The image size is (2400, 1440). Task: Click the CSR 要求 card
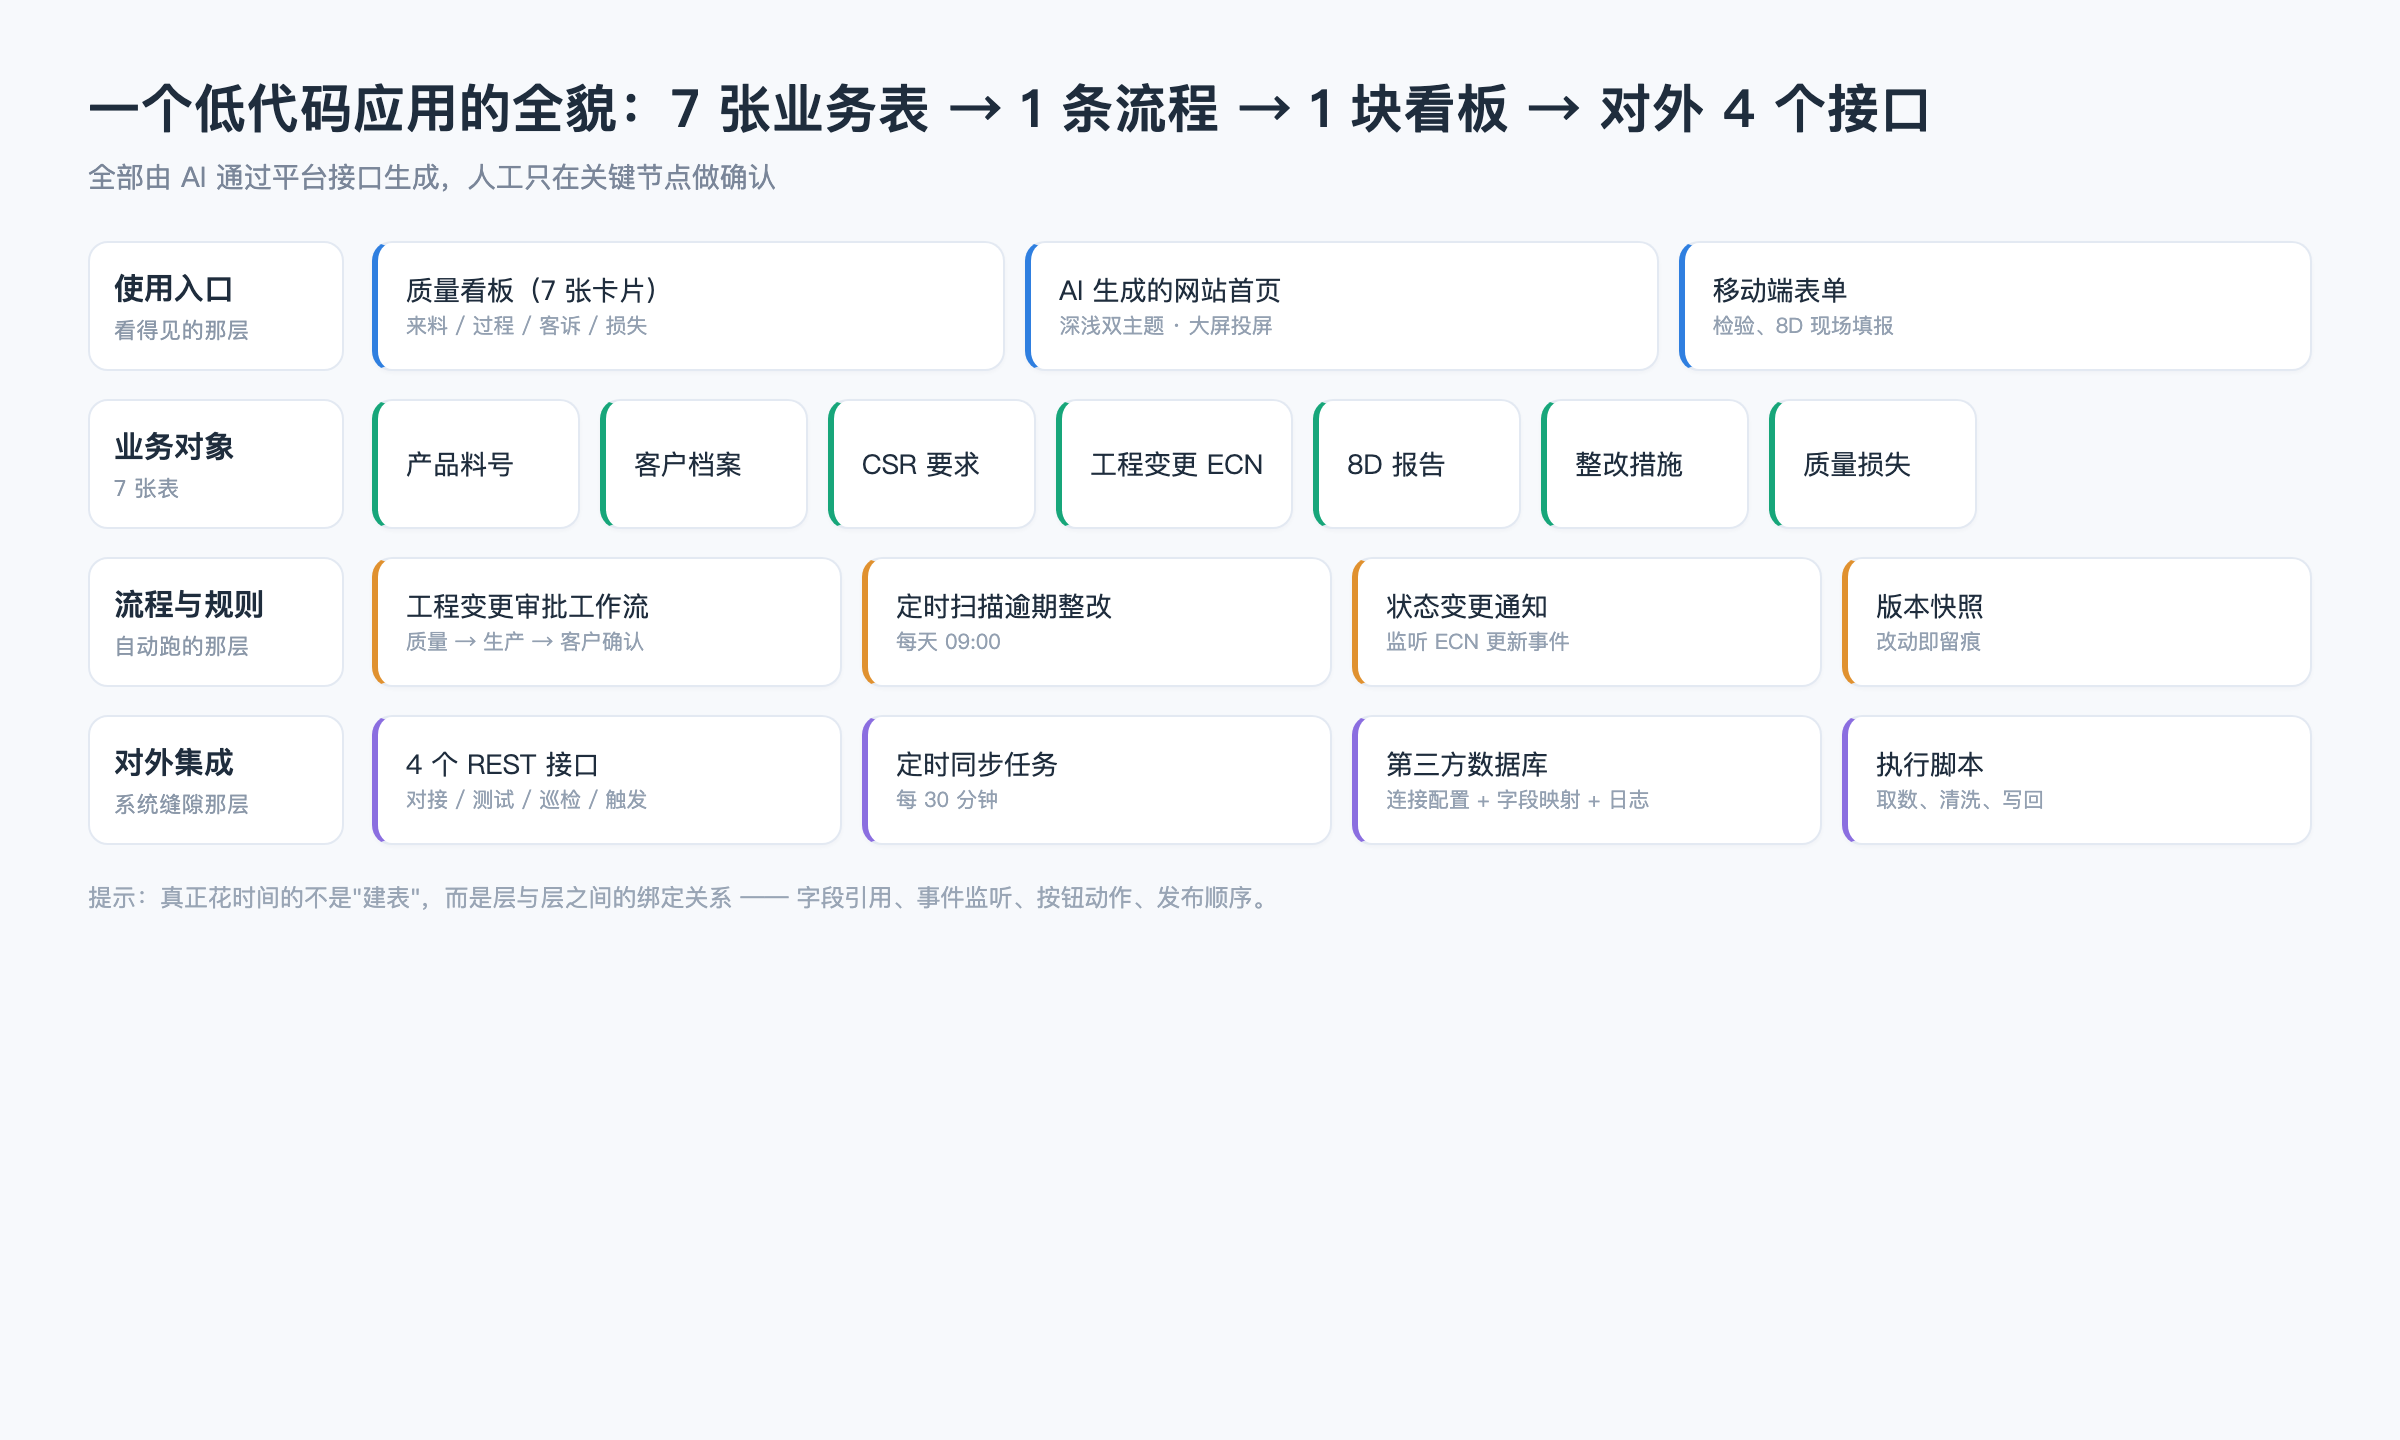tap(931, 464)
